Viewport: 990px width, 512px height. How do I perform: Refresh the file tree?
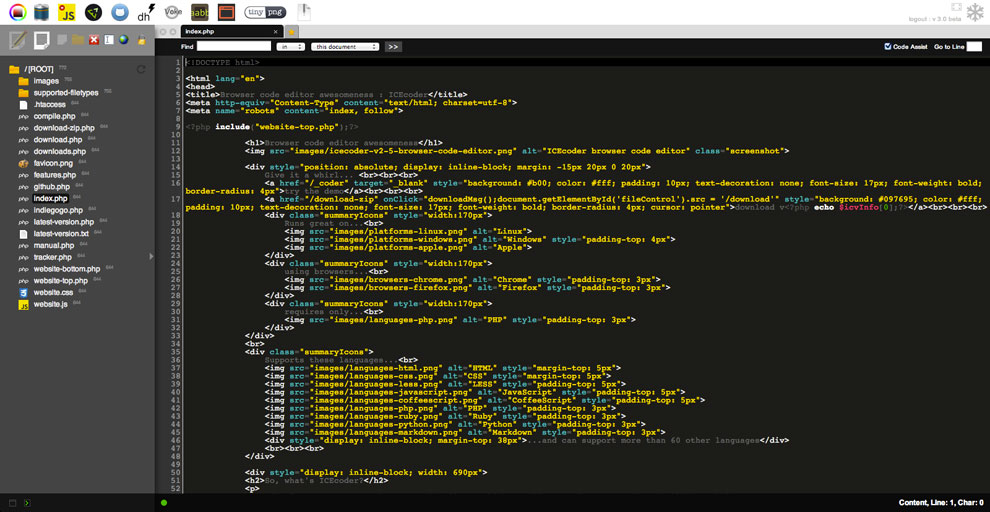tap(141, 69)
